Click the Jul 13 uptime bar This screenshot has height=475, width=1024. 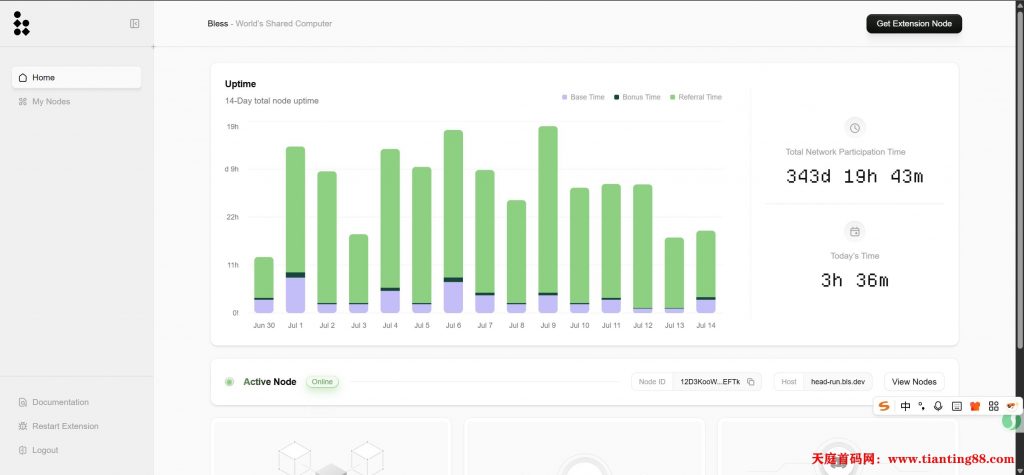tap(674, 275)
